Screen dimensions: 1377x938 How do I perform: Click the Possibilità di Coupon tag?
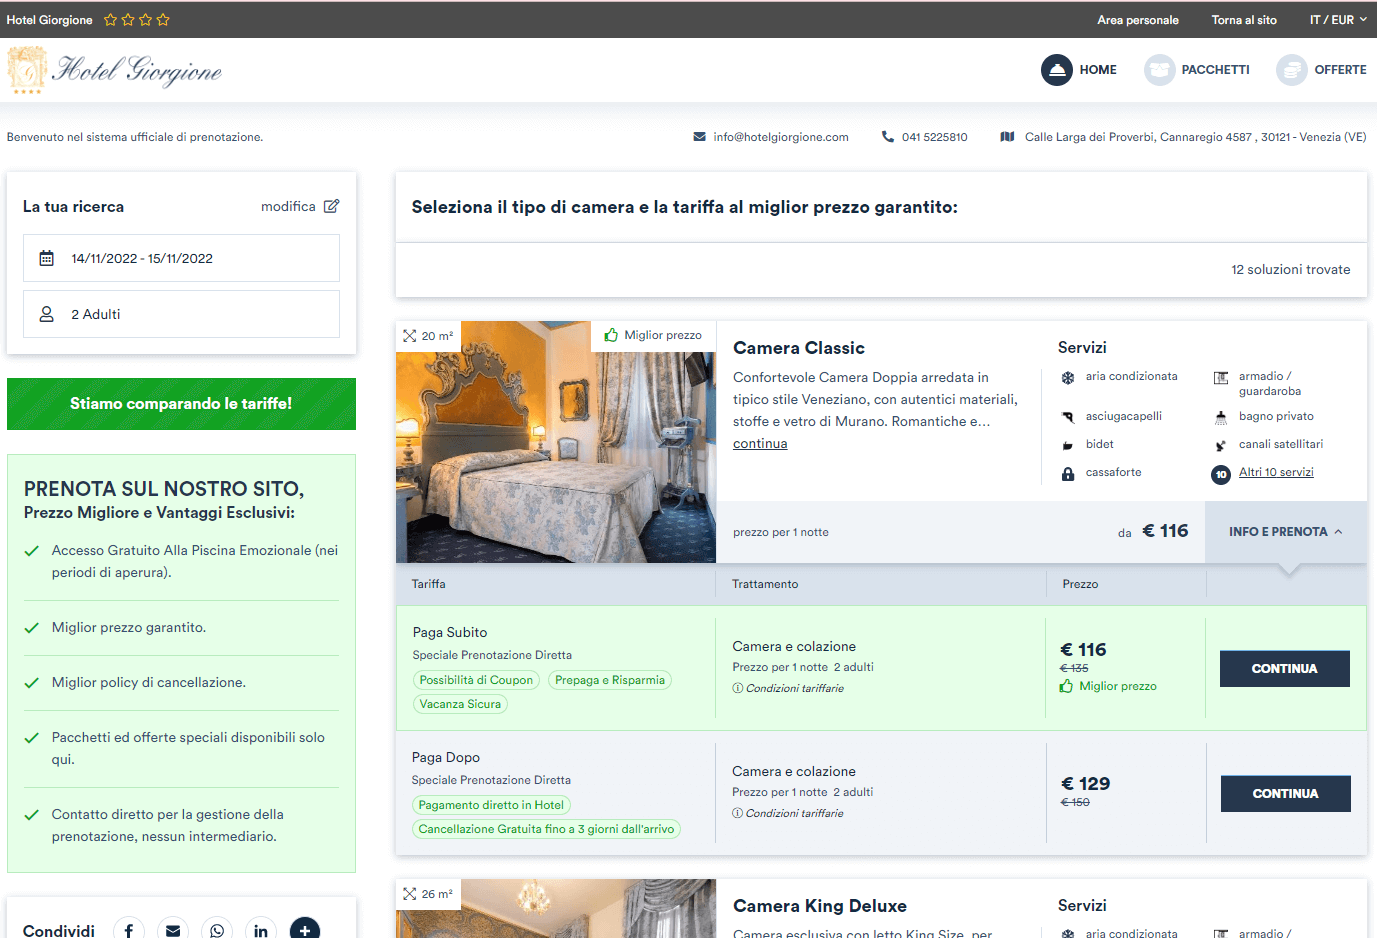tap(476, 680)
